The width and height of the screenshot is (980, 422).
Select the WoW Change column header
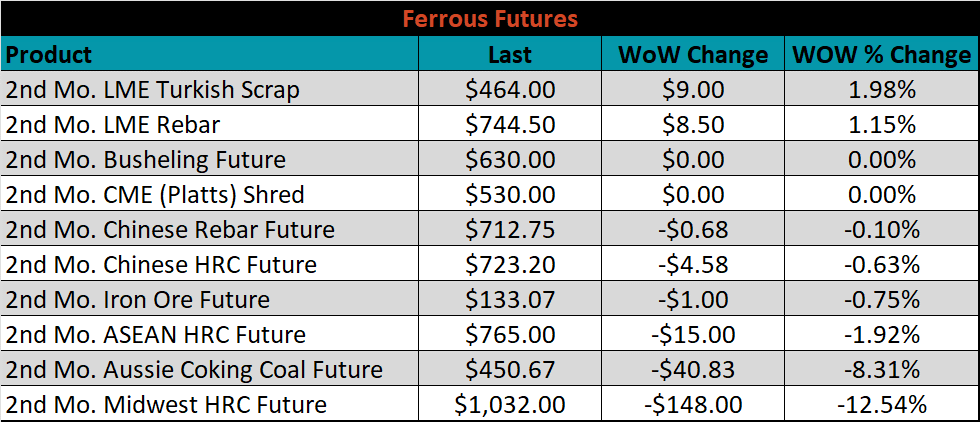pos(693,54)
